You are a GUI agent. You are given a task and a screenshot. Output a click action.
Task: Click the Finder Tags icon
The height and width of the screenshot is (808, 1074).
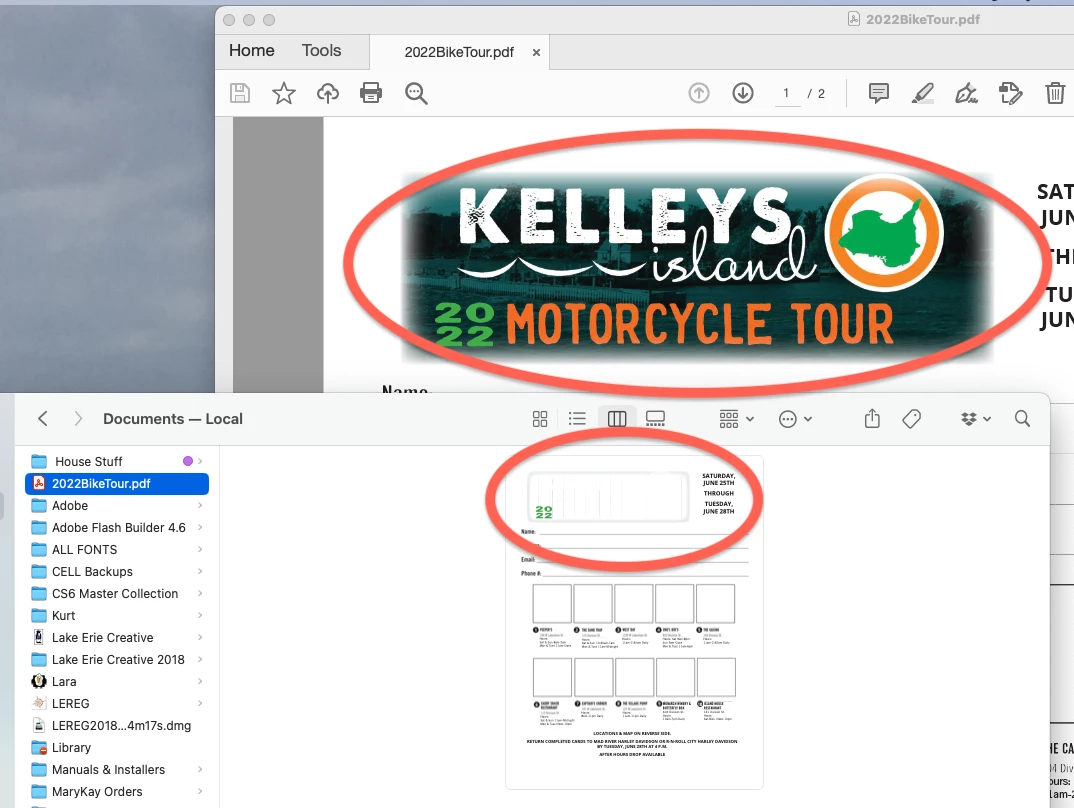click(912, 418)
